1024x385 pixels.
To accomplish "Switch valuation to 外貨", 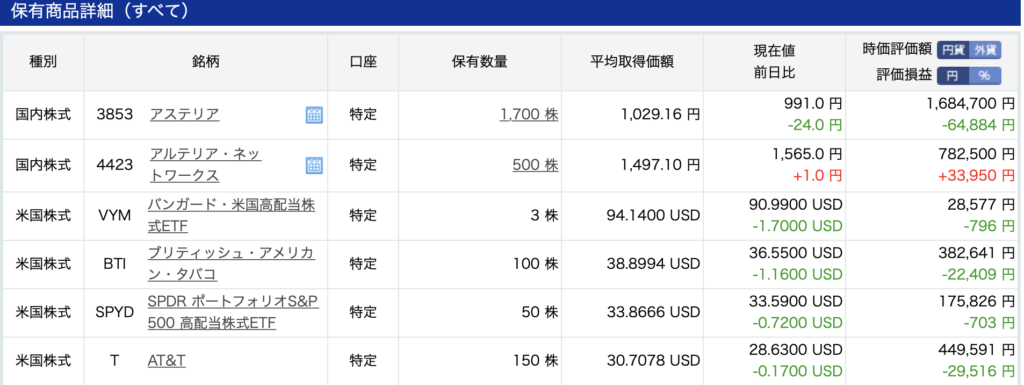I will (985, 50).
